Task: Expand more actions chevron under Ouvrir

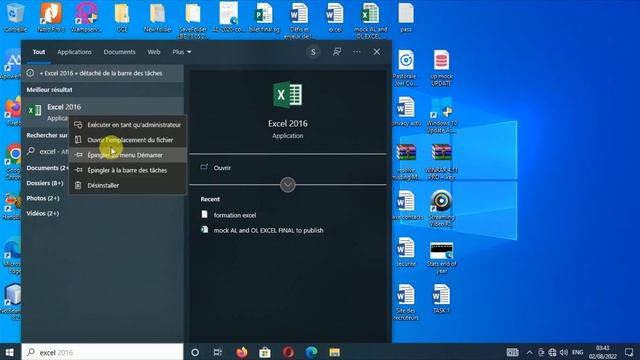Action: 288,185
